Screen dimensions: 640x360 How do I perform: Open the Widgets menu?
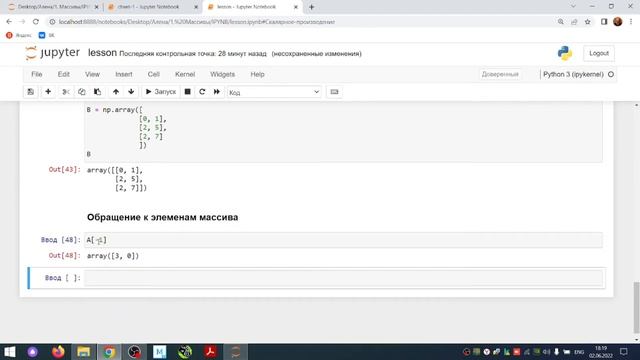[222, 74]
